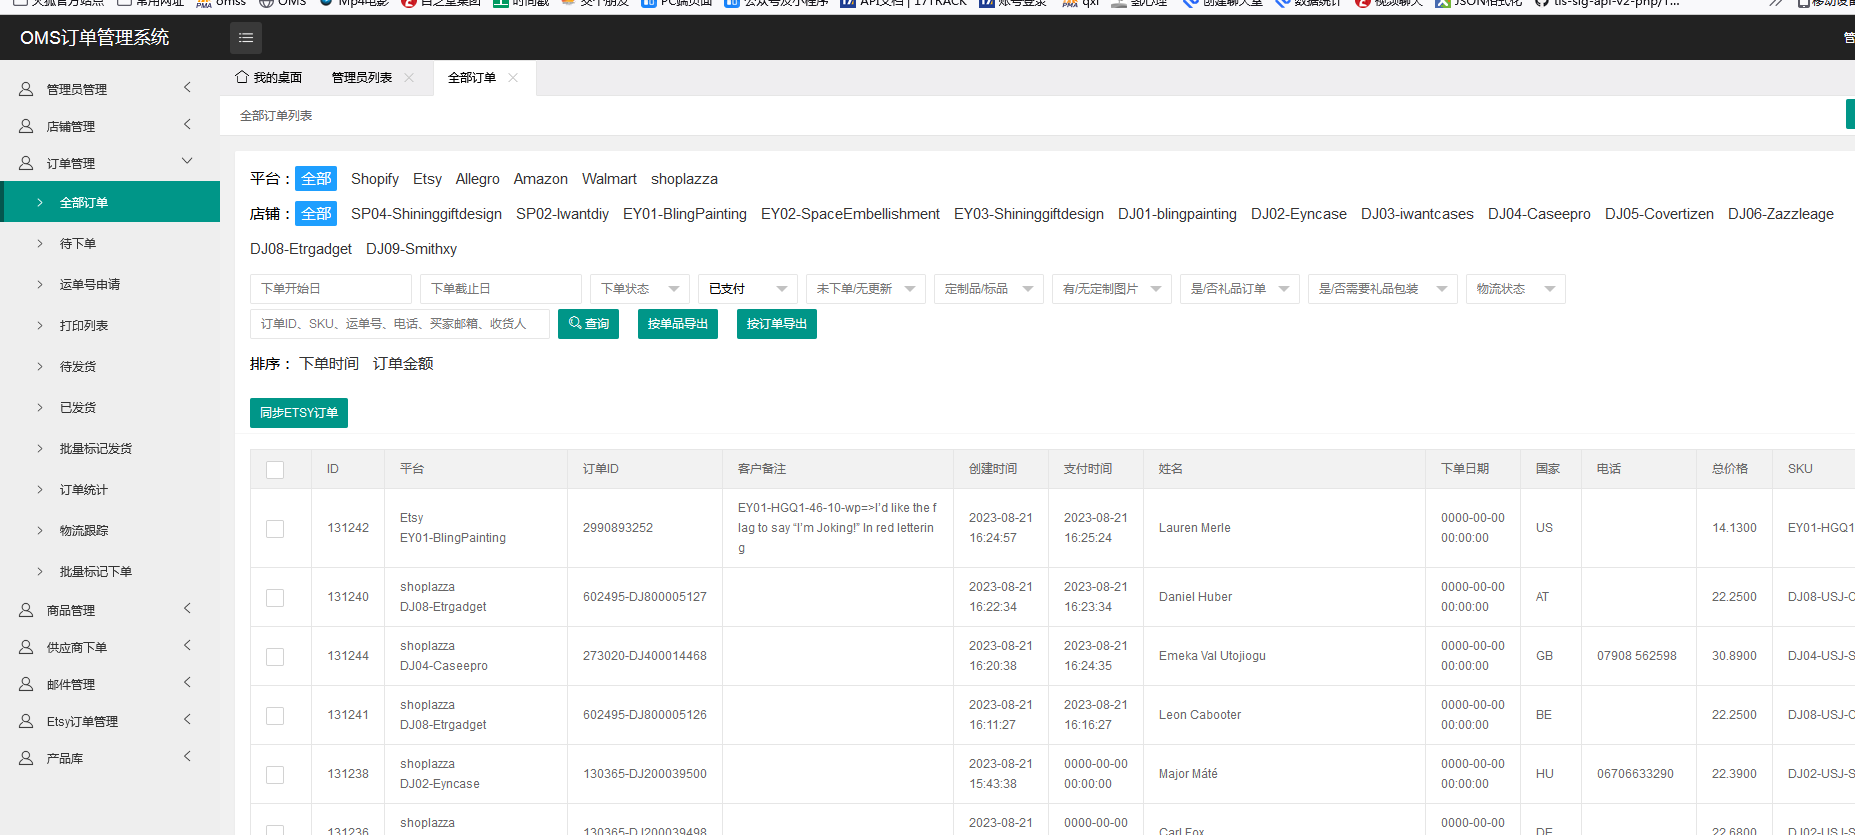Open the 物流状态 dropdown
This screenshot has width=1855, height=835.
[x=1516, y=289]
